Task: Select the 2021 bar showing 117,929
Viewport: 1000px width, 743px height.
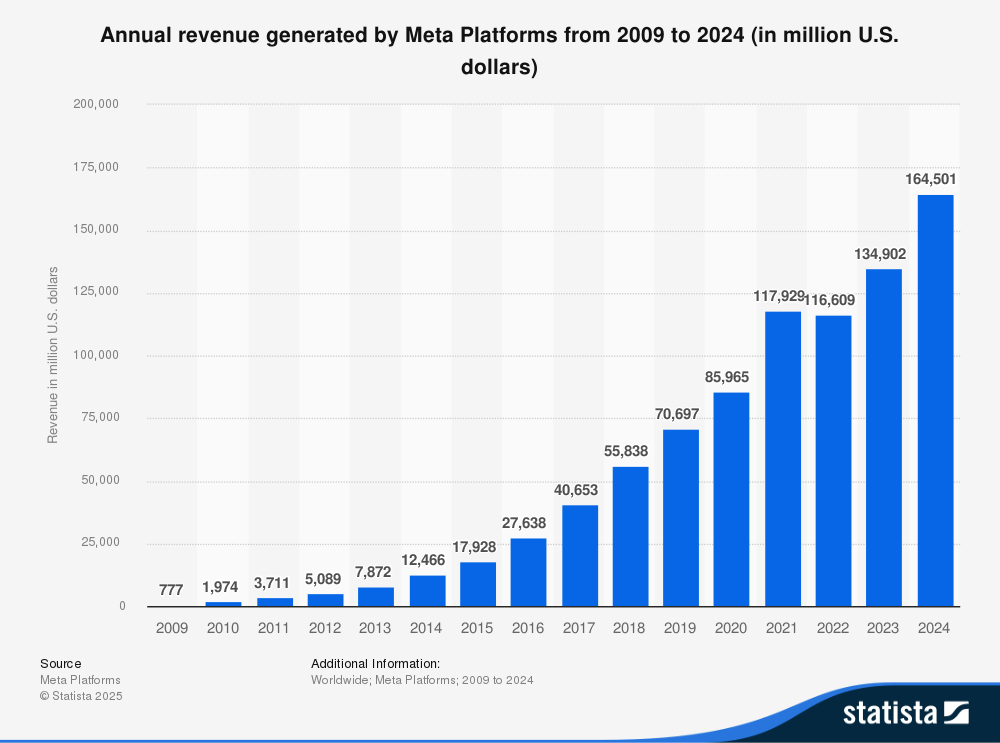Action: [783, 458]
